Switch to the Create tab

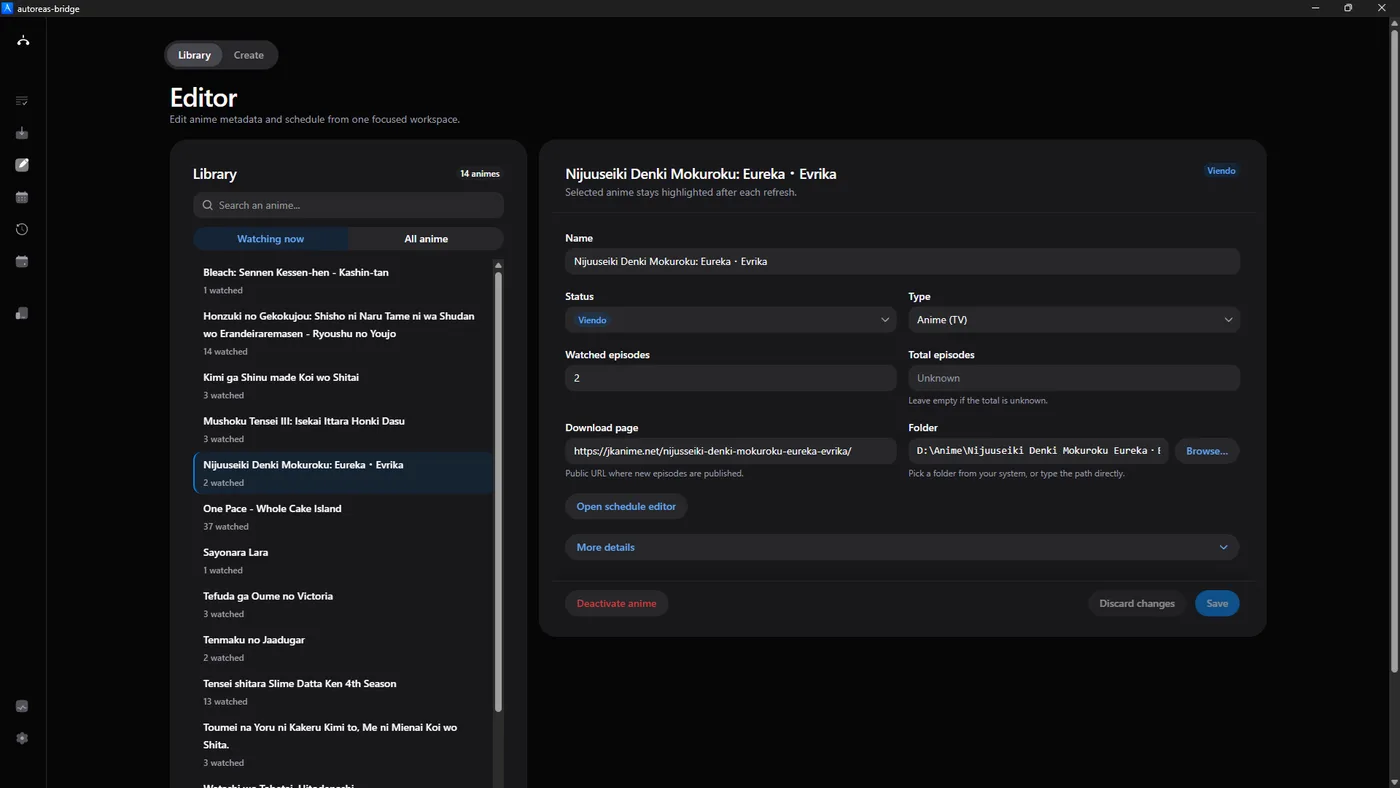tap(249, 55)
